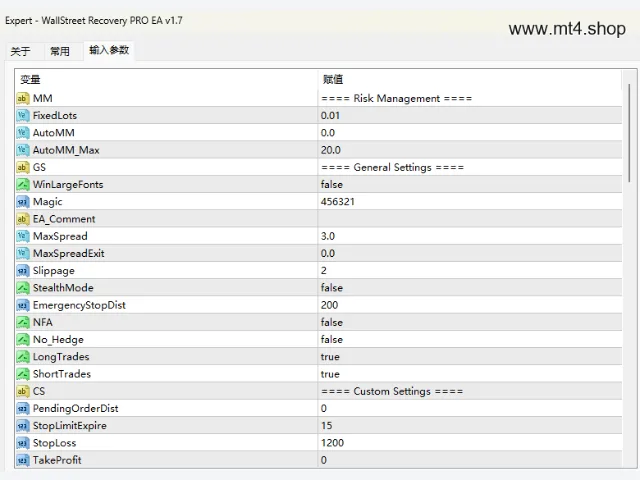Select the EmergencyStopDist variable name
This screenshot has width=640, height=480.
tap(79, 305)
